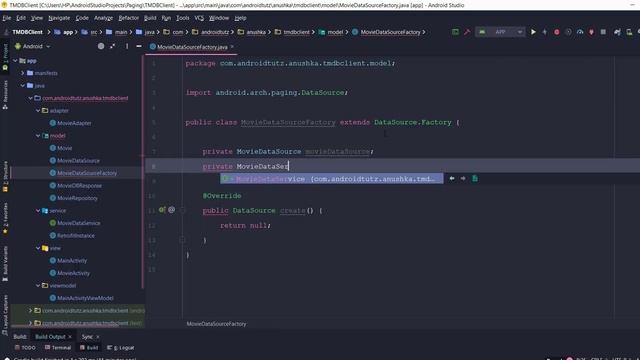Image resolution: width=640 pixels, height=360 pixels.
Task: Click the TMDBClient breadcrumb in navigation bar
Action: [27, 32]
